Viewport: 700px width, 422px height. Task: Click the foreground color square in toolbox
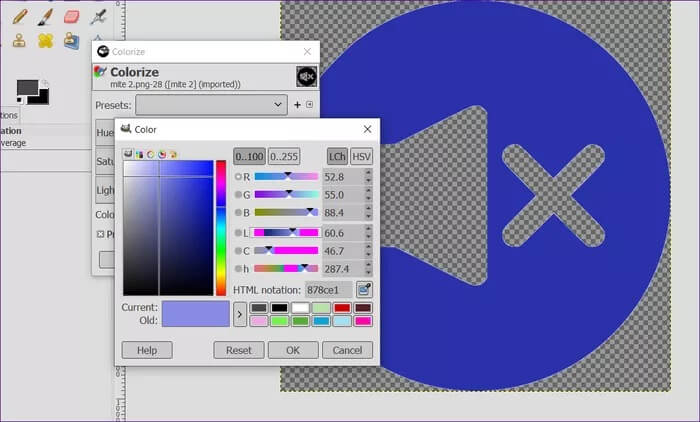coord(27,88)
